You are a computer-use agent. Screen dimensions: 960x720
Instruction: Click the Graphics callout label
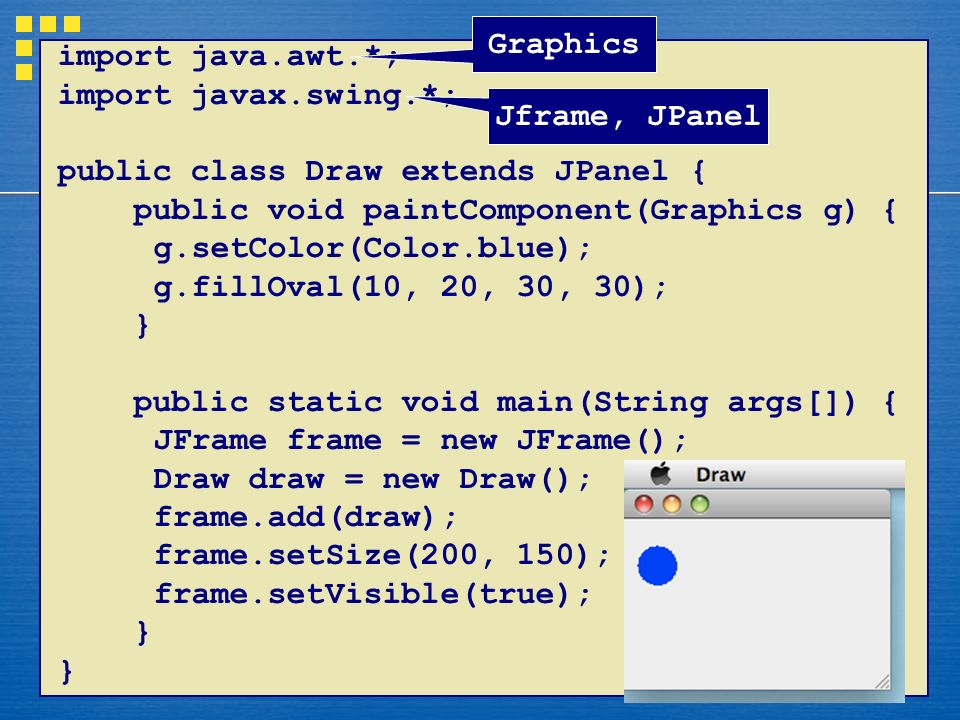tap(564, 44)
